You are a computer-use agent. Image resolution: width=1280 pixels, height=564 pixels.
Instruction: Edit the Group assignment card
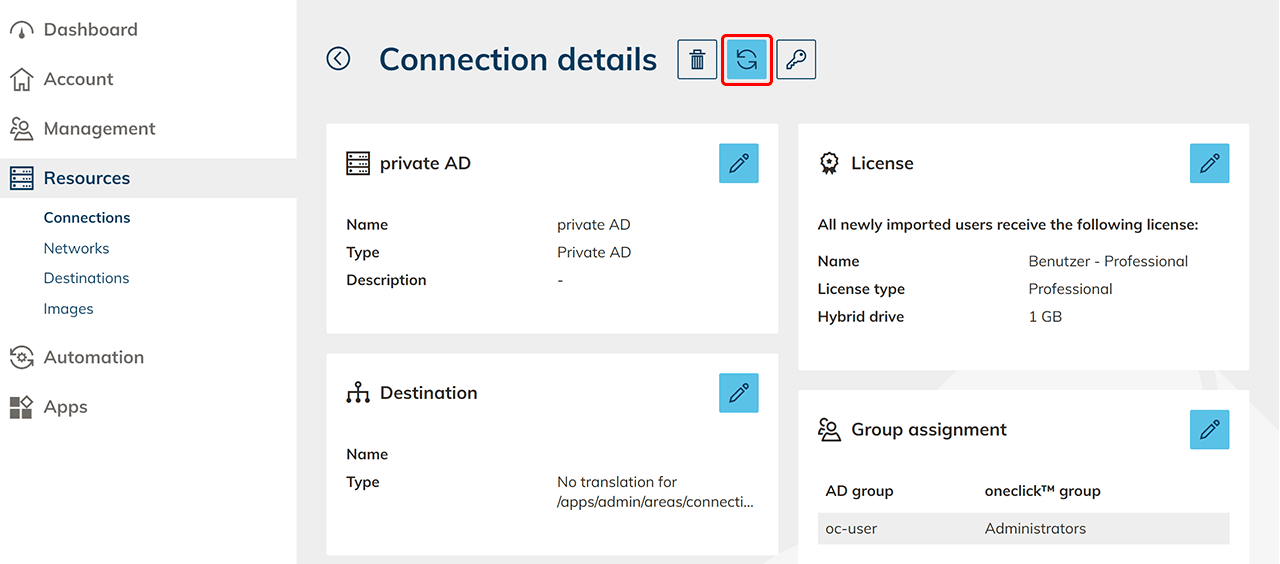[1209, 430]
